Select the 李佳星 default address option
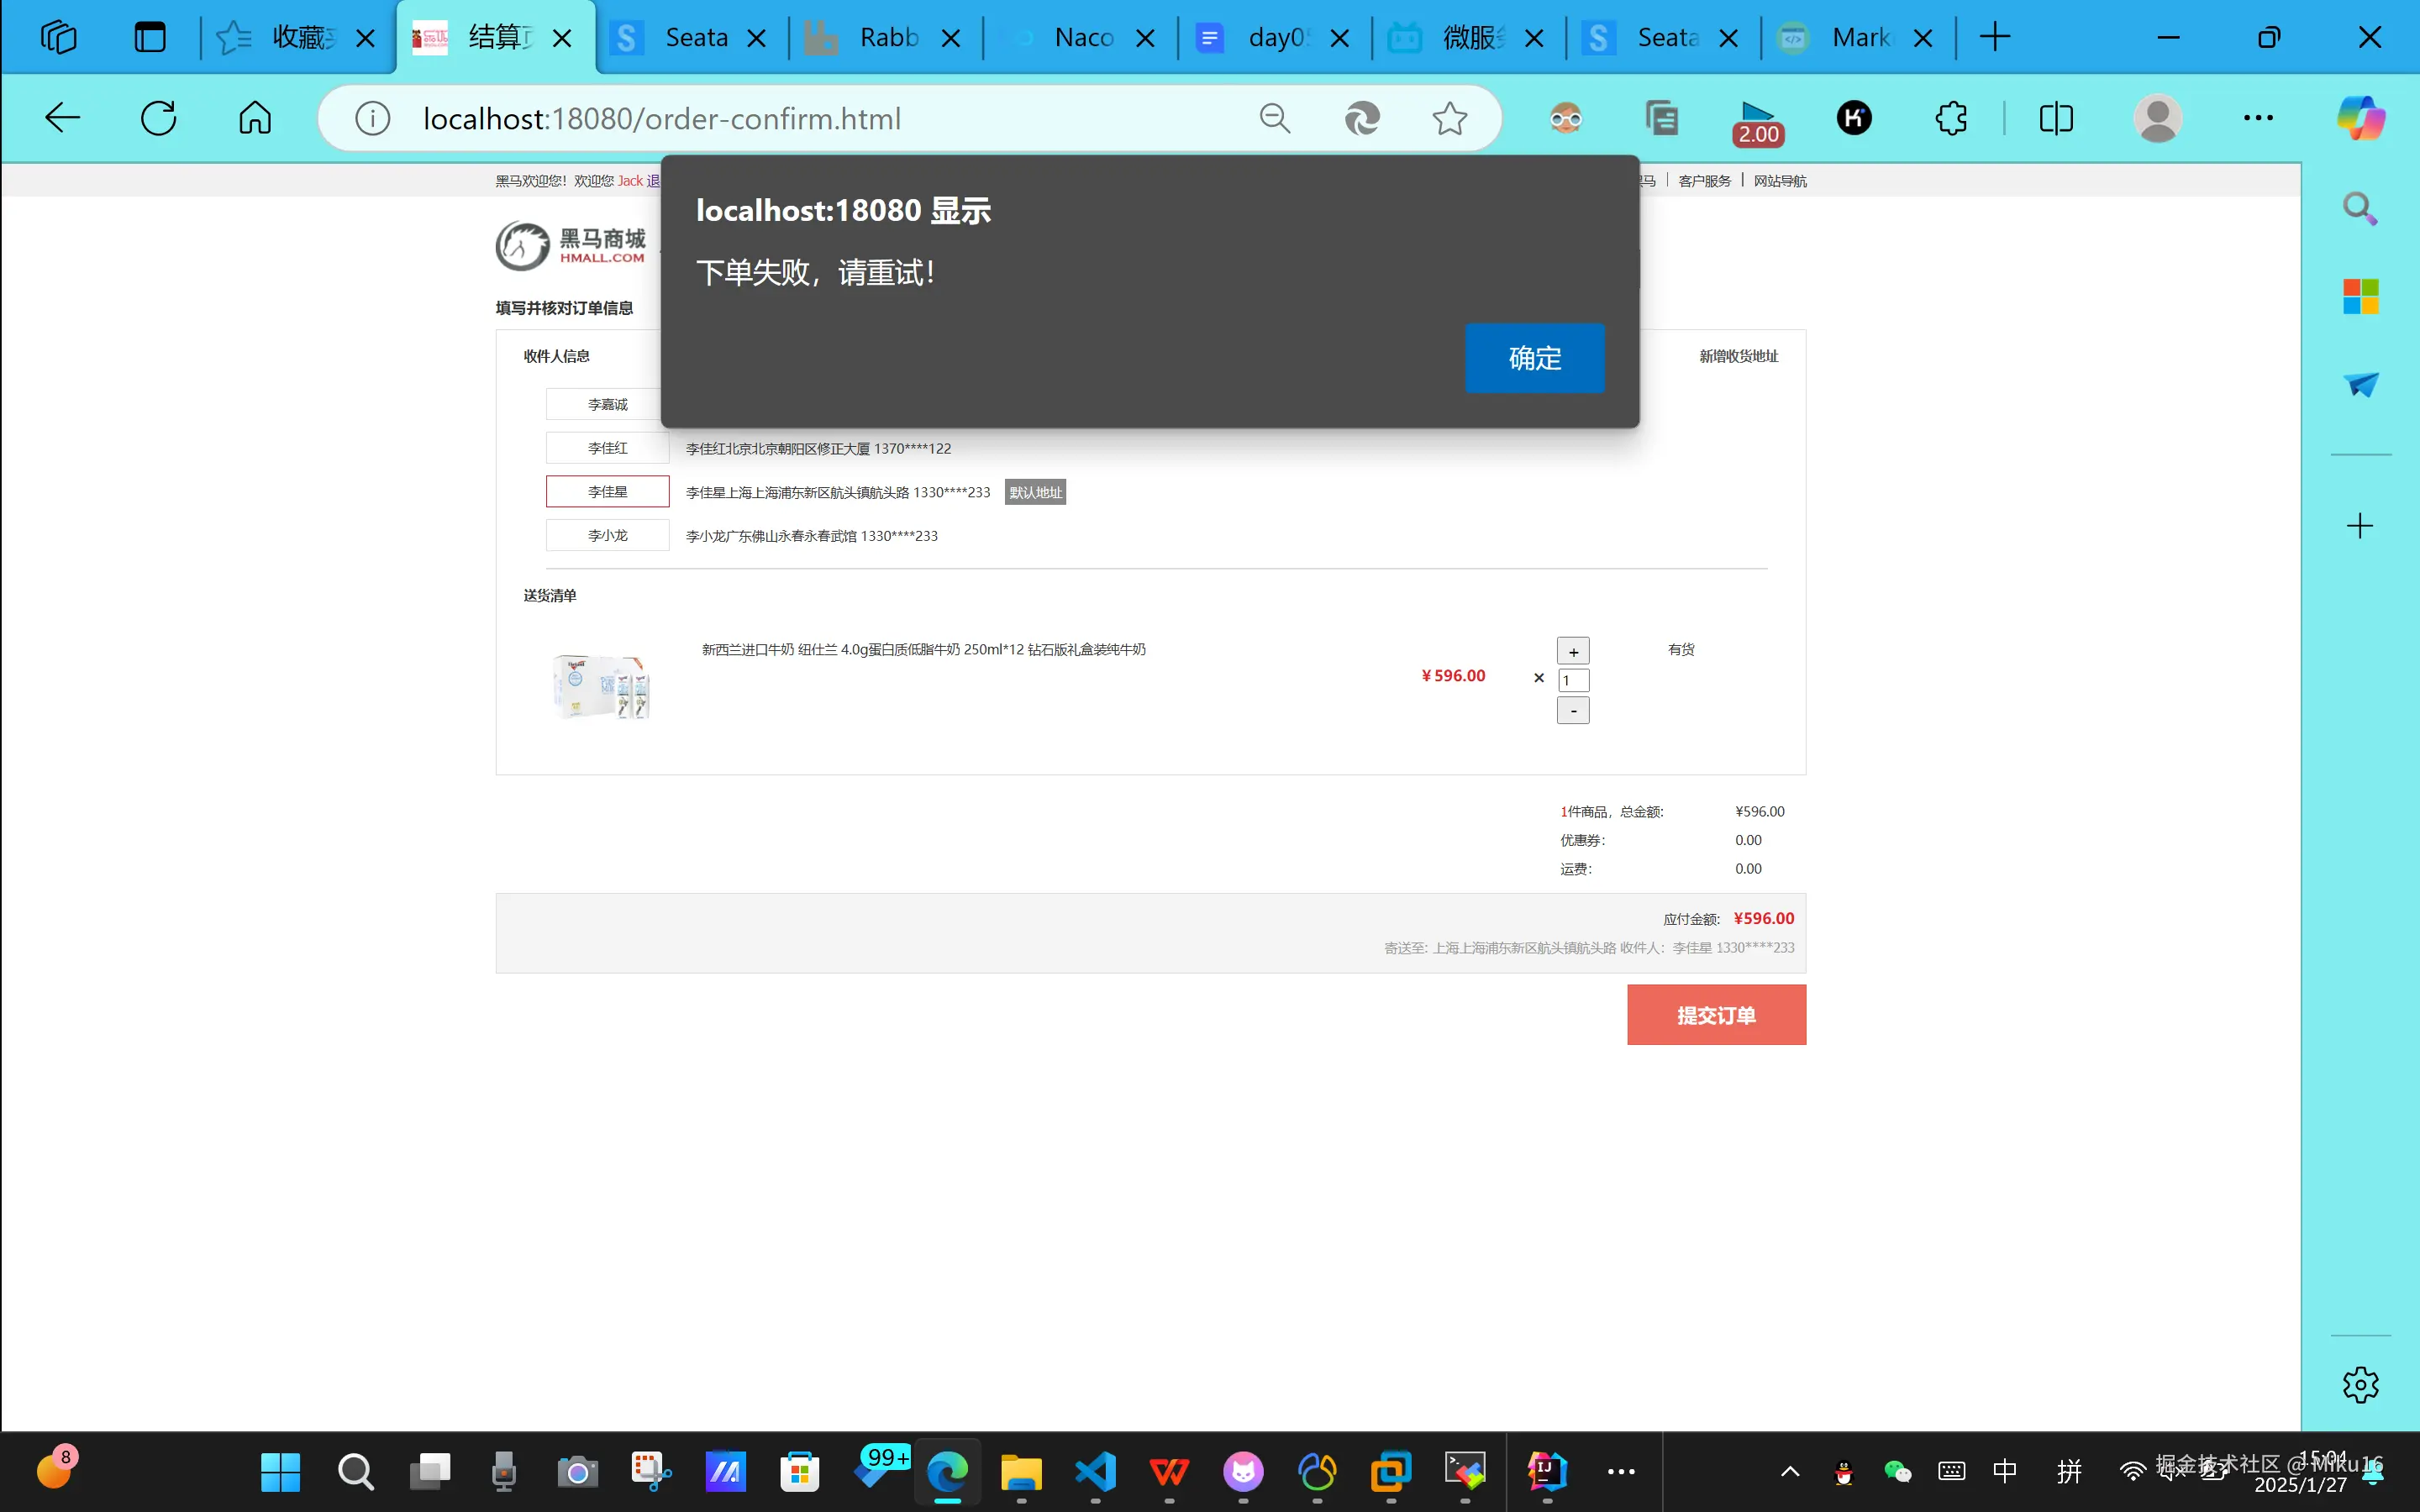Image resolution: width=2420 pixels, height=1512 pixels. [x=607, y=492]
